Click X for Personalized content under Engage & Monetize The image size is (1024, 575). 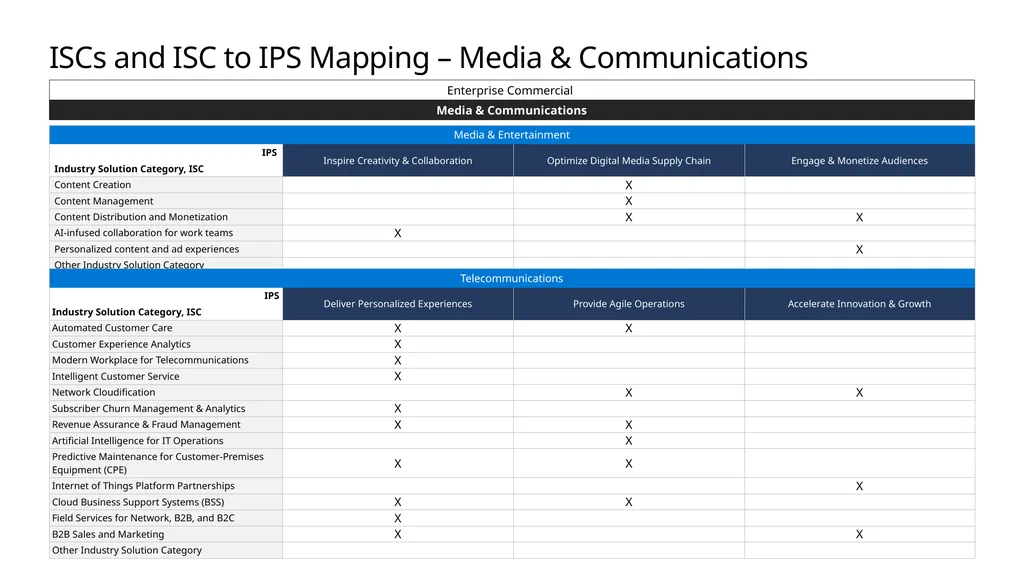[x=859, y=250]
